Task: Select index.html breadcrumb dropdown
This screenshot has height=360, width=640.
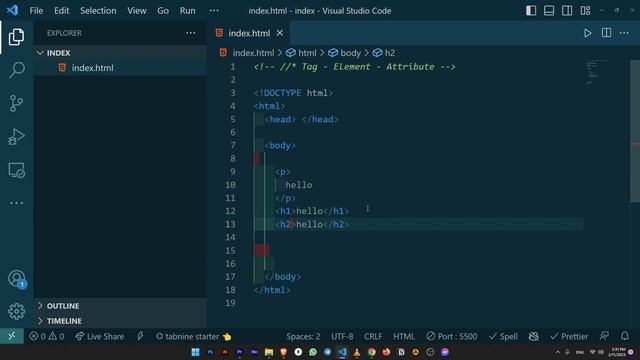Action: point(247,53)
